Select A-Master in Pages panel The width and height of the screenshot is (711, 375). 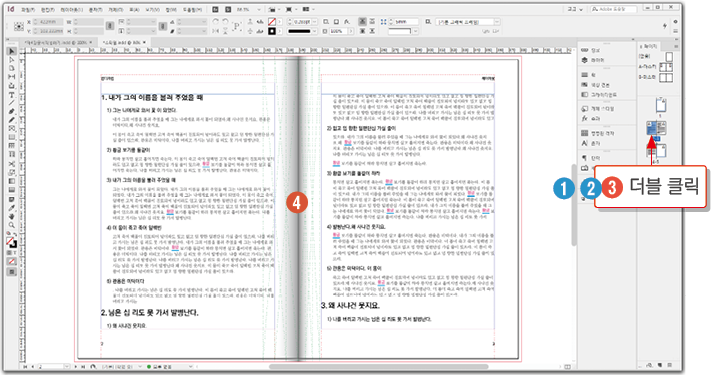(656, 67)
